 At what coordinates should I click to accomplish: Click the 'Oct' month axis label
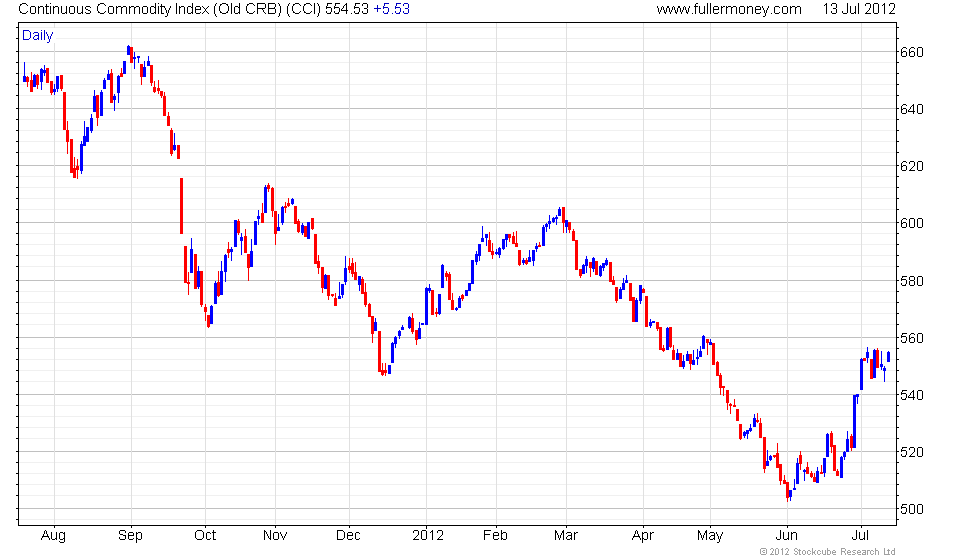tap(205, 536)
